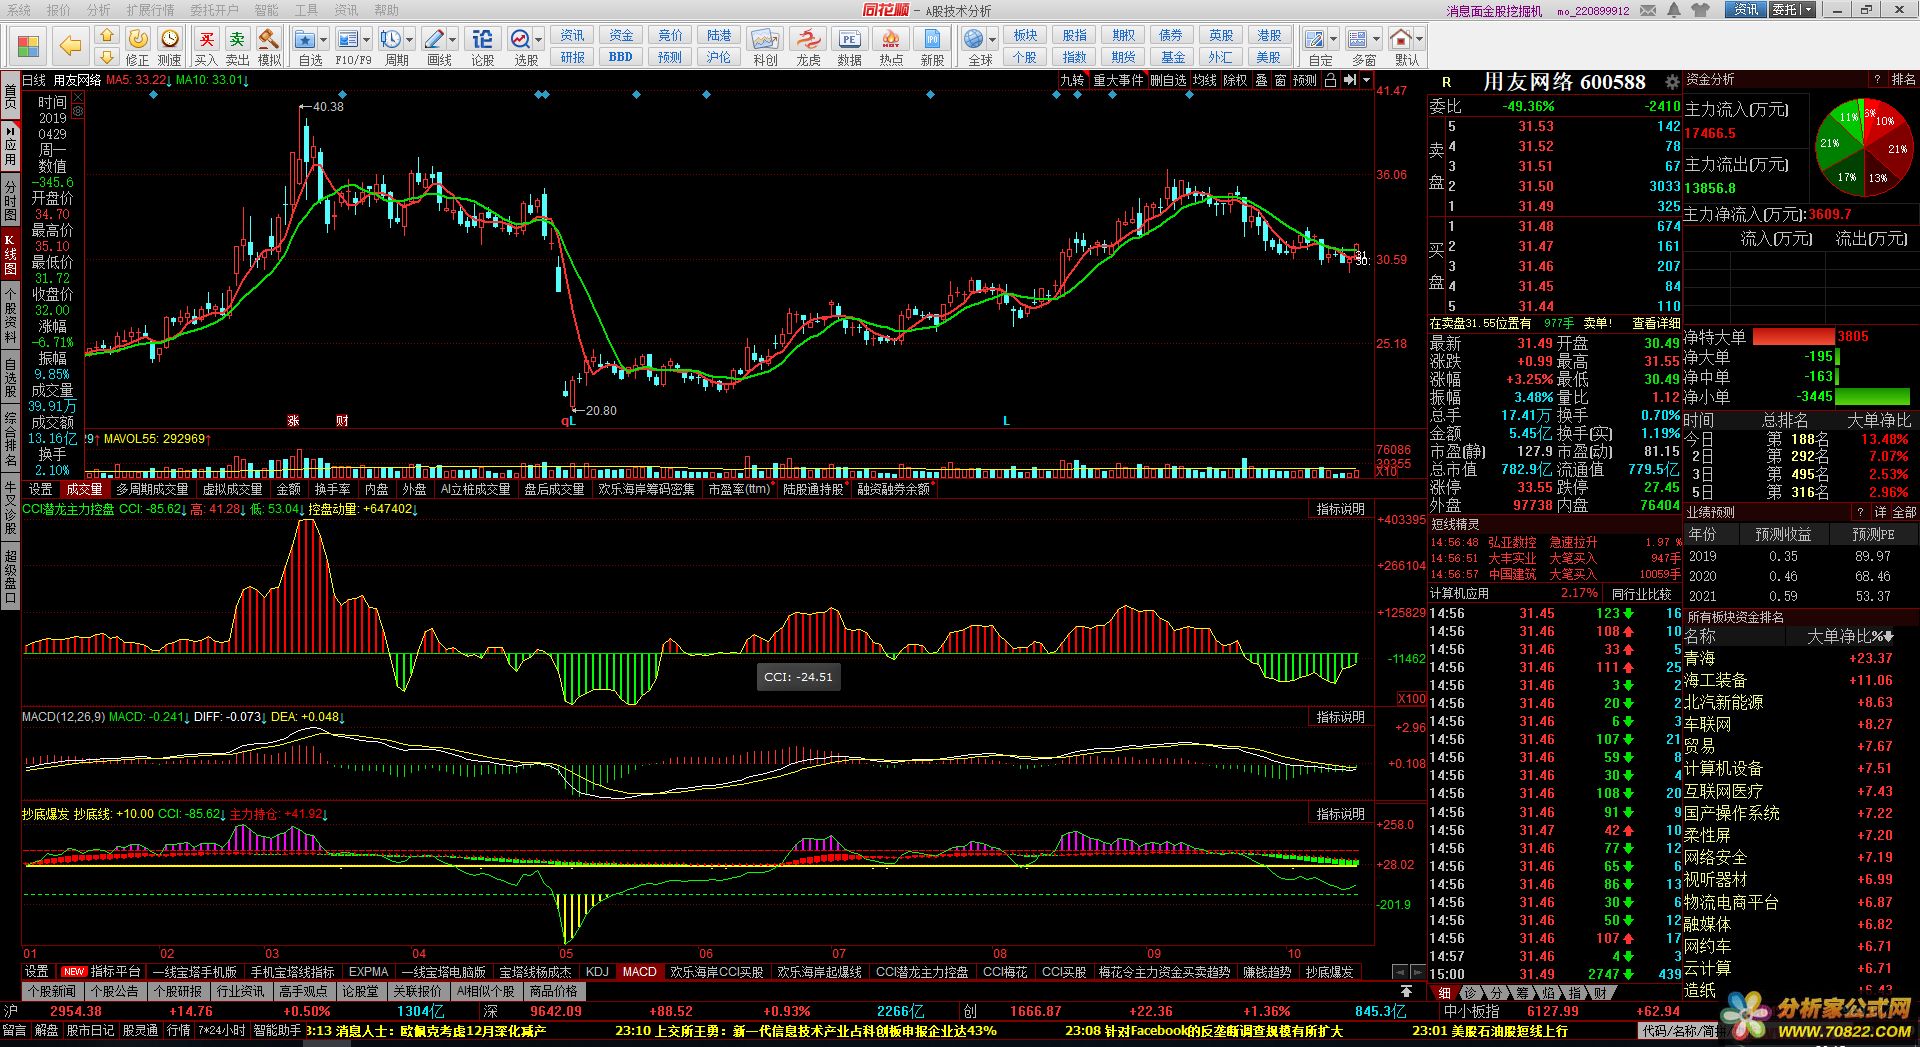Switch to the MACD indicator tab
The width and height of the screenshot is (1920, 1047).
[x=639, y=972]
